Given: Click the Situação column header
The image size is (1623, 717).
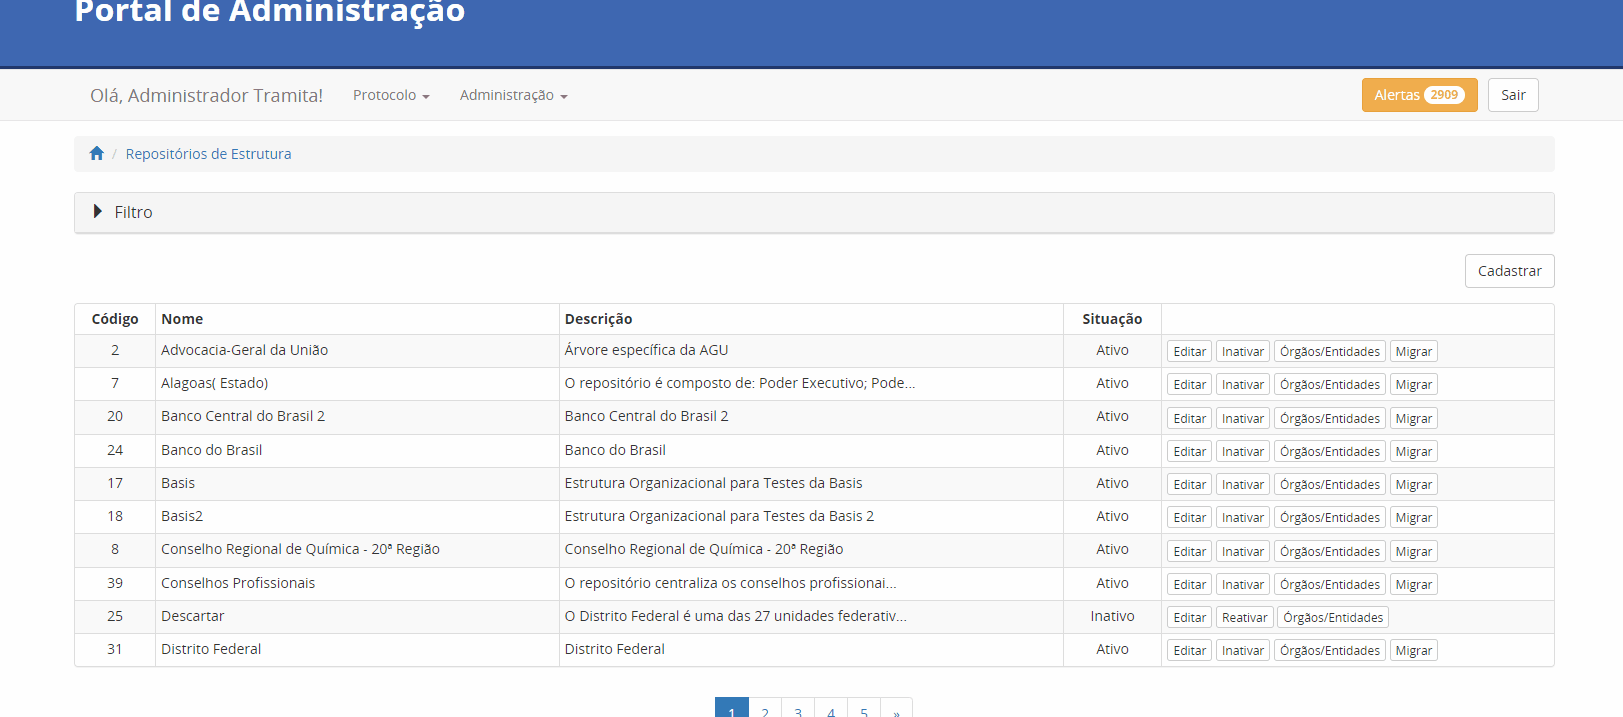Looking at the screenshot, I should pyautogui.click(x=1112, y=319).
